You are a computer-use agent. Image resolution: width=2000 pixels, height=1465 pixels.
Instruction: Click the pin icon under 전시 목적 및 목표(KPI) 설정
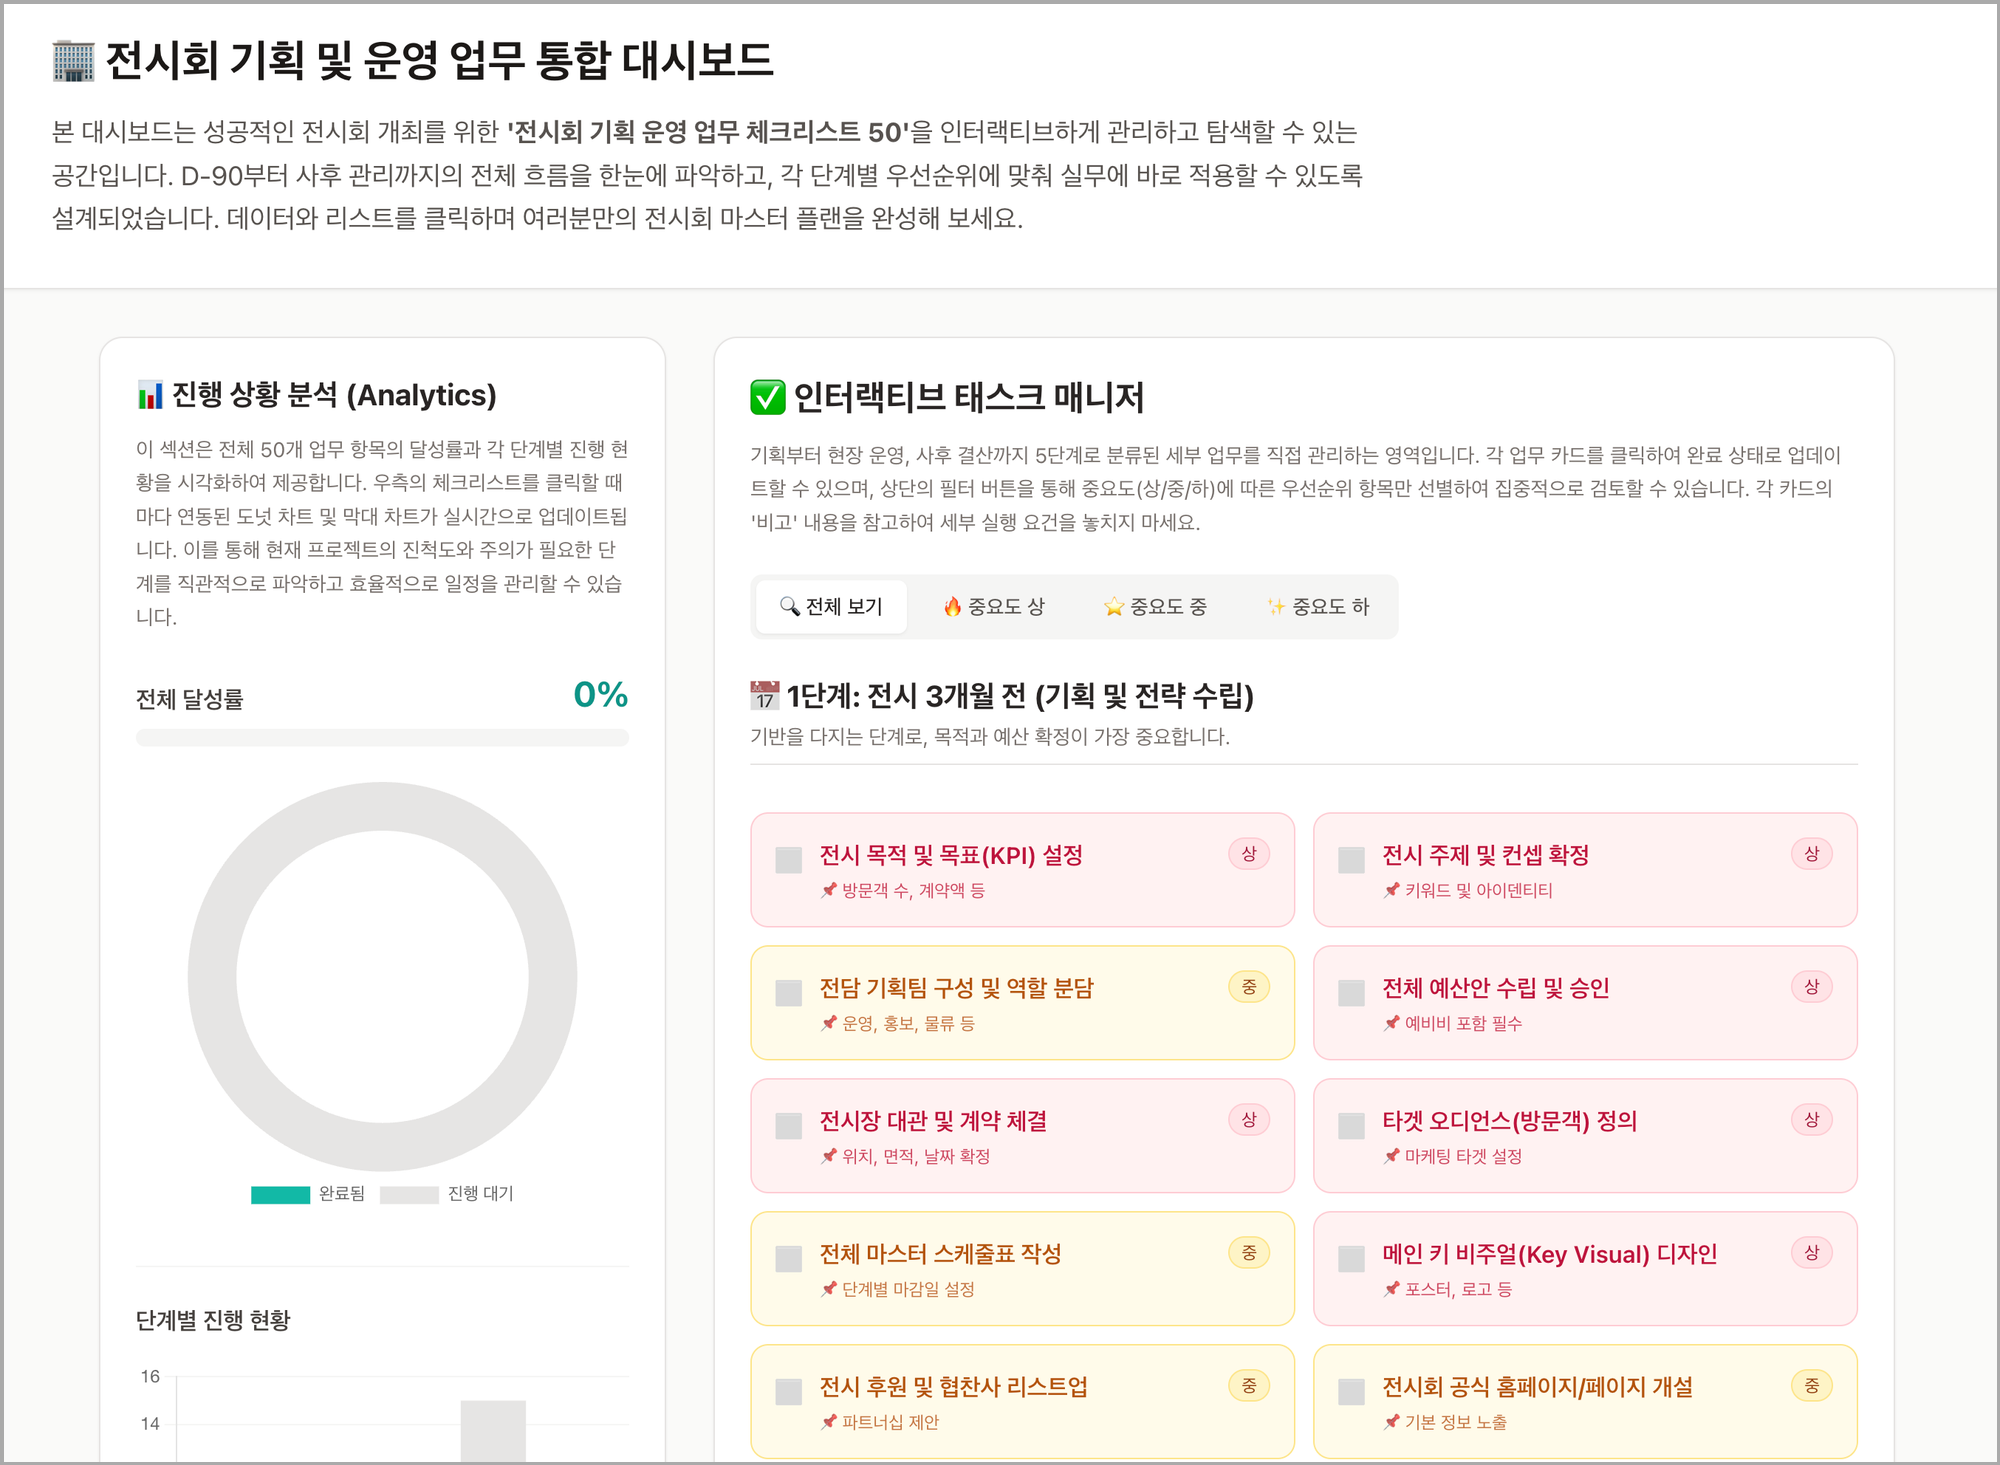(x=828, y=890)
